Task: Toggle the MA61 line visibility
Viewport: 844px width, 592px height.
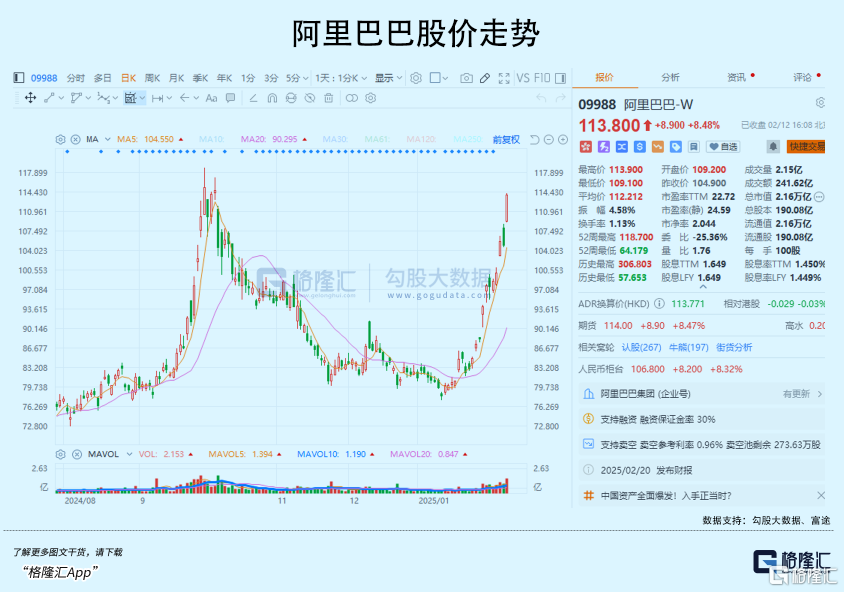Action: [x=377, y=139]
